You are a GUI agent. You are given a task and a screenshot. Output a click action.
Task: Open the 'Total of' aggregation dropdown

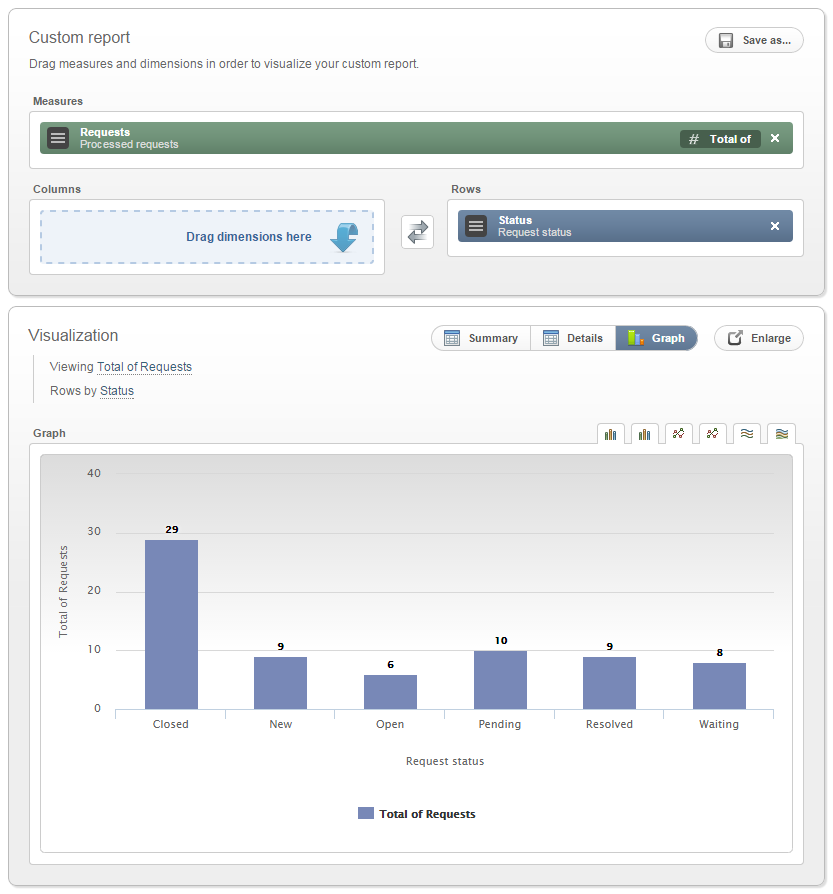720,139
